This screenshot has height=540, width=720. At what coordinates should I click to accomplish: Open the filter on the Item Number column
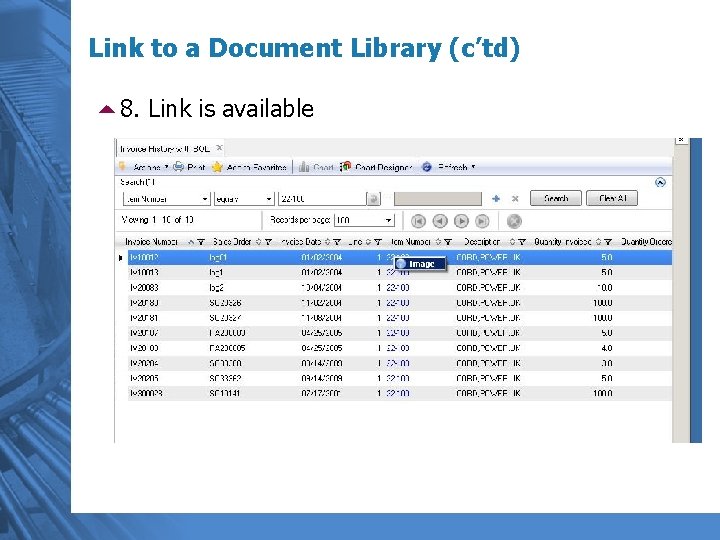pyautogui.click(x=448, y=242)
